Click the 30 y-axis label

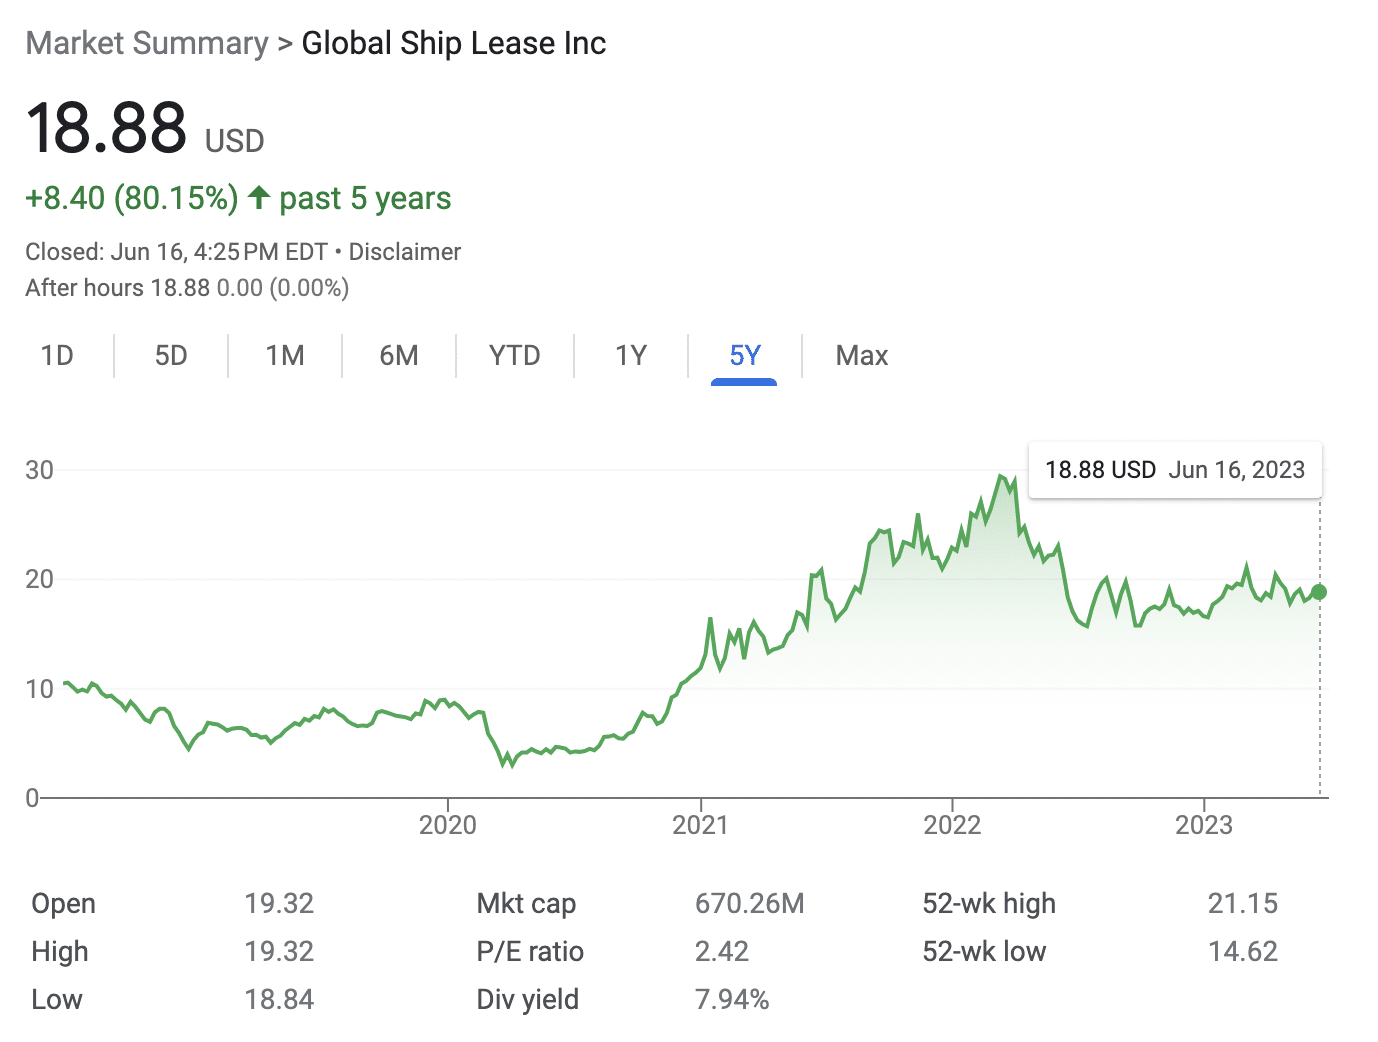(x=39, y=470)
